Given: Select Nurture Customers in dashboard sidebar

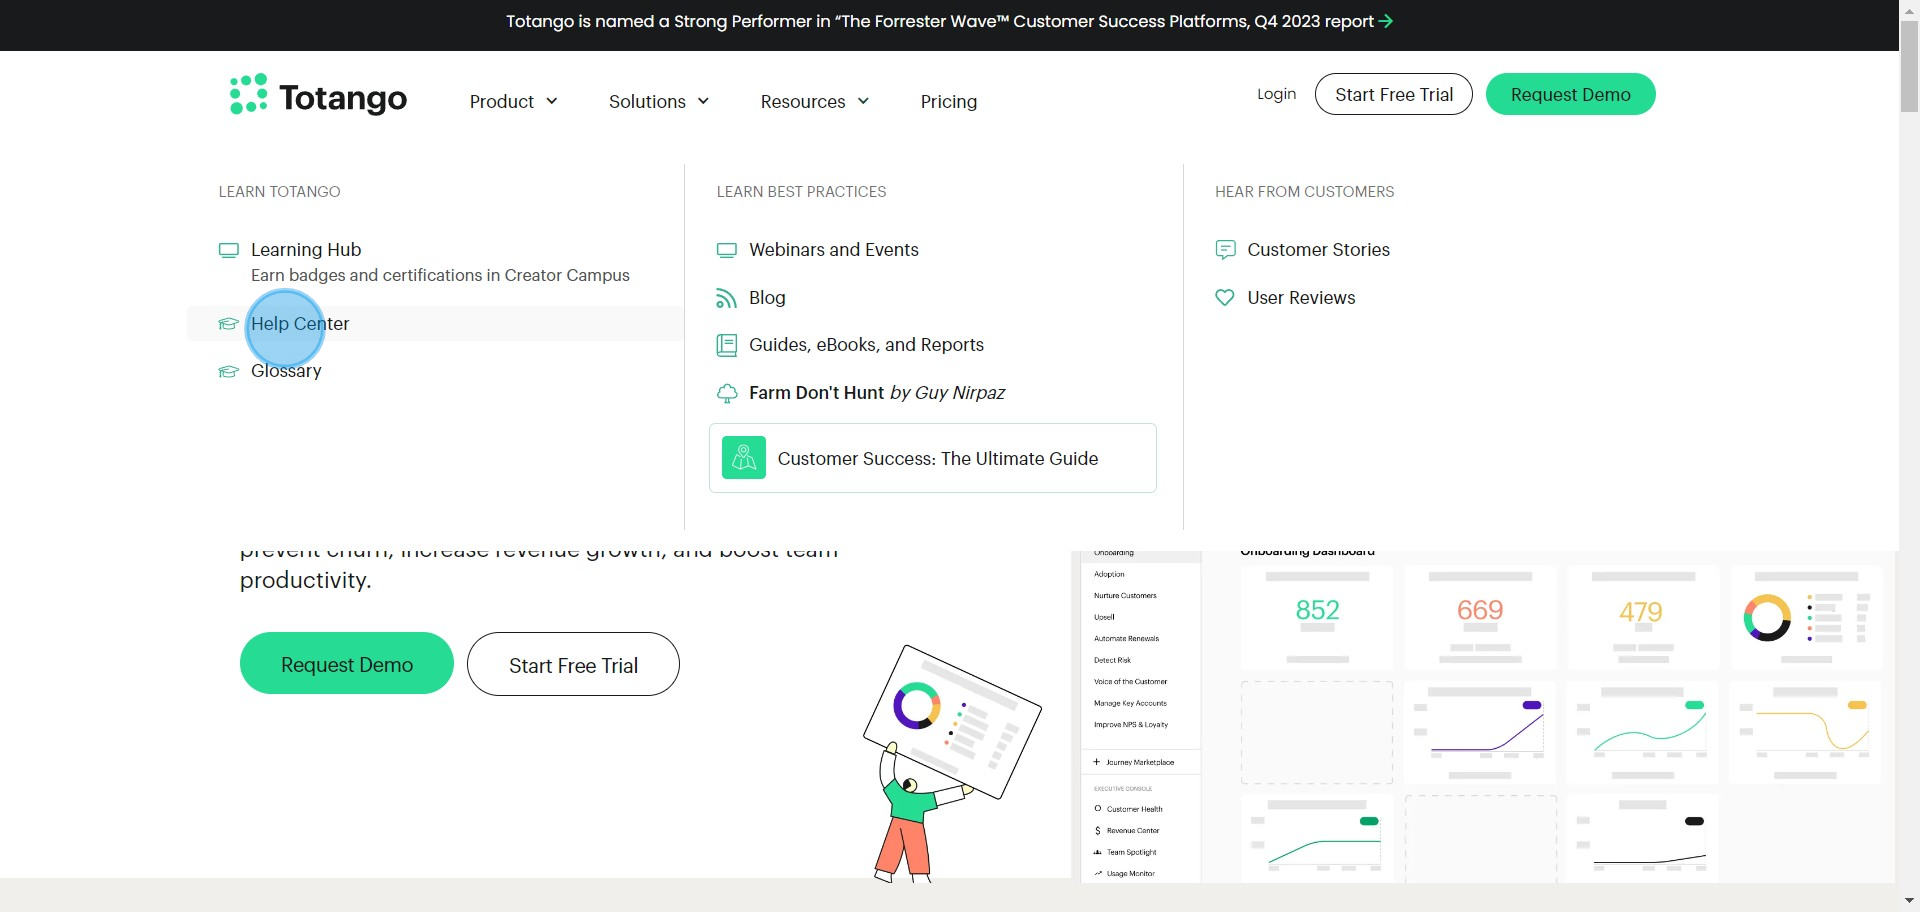Looking at the screenshot, I should tap(1125, 596).
